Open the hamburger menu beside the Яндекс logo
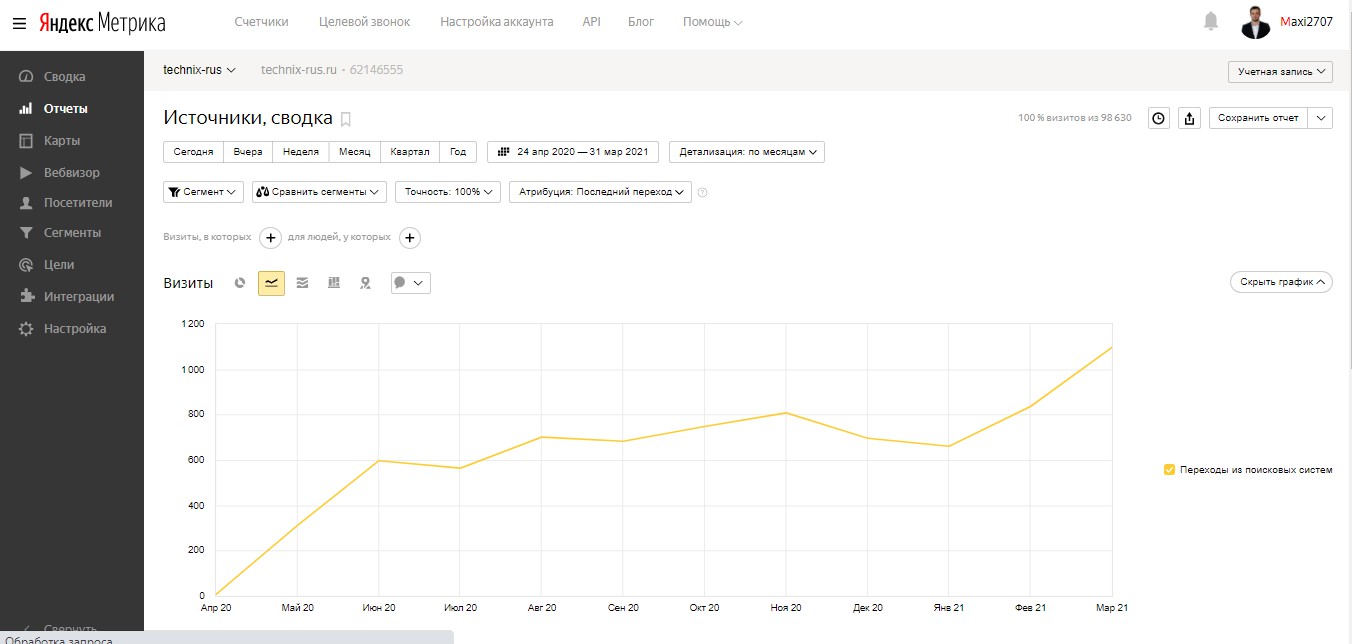 19,22
